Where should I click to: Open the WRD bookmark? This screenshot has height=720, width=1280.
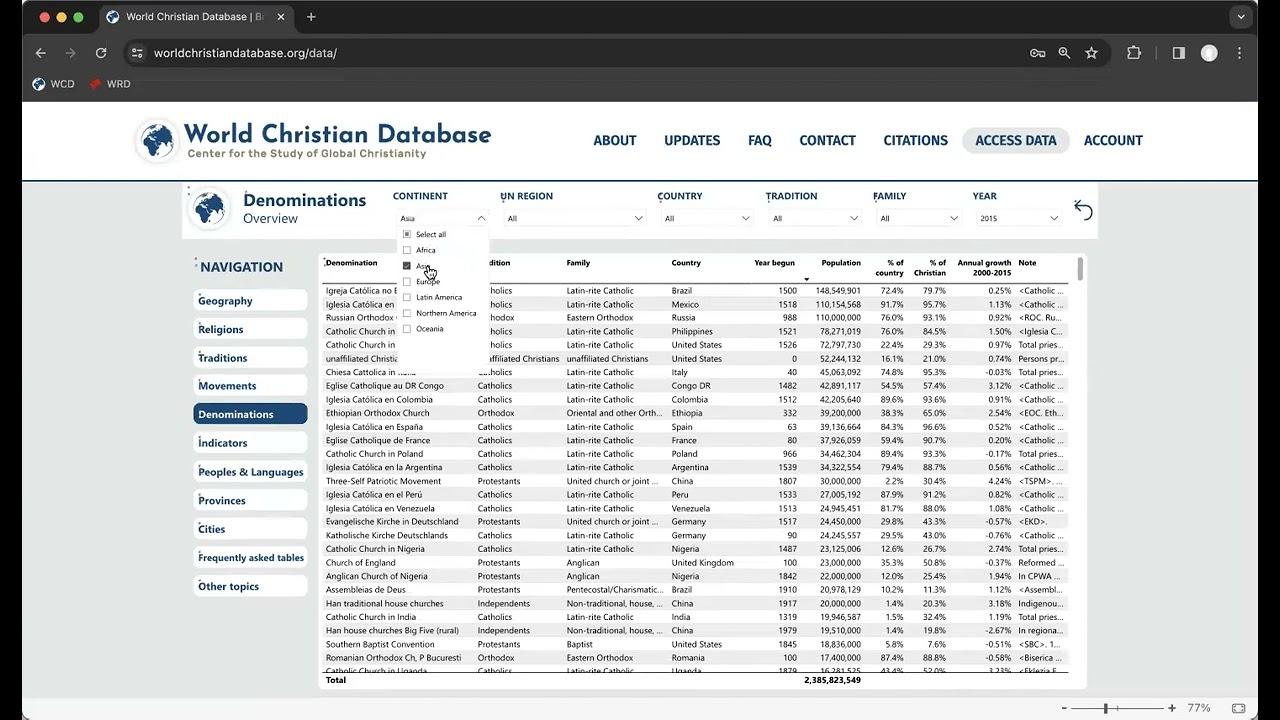coord(110,84)
